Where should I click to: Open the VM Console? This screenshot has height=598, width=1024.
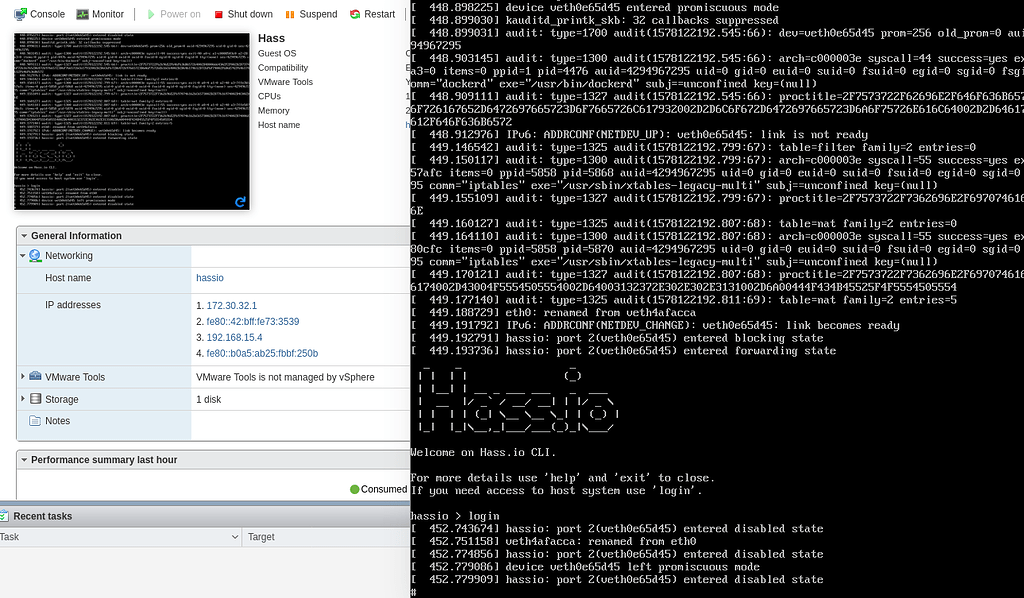pos(39,14)
